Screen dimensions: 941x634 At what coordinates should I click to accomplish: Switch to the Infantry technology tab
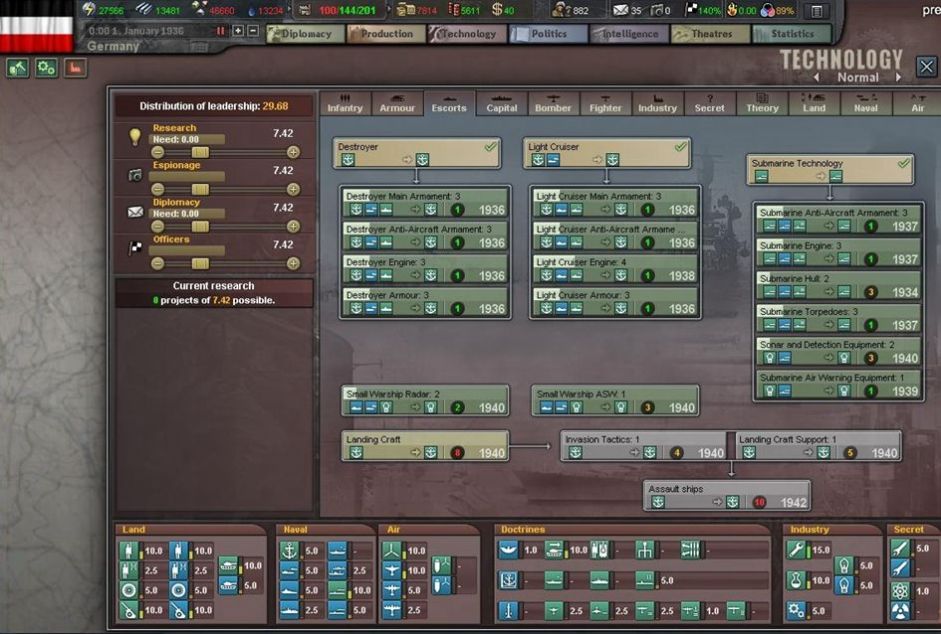345,104
